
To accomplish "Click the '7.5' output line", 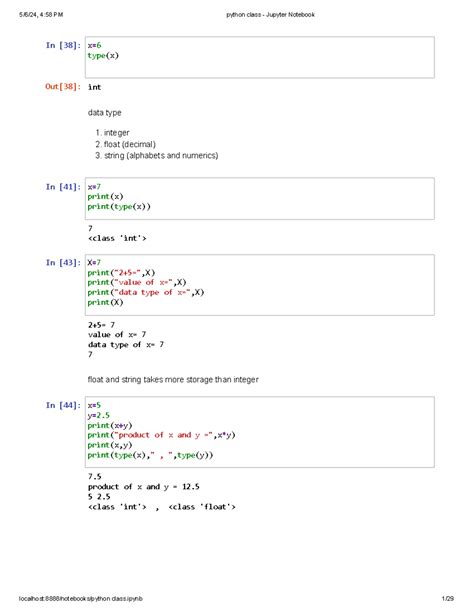I will (x=95, y=477).
